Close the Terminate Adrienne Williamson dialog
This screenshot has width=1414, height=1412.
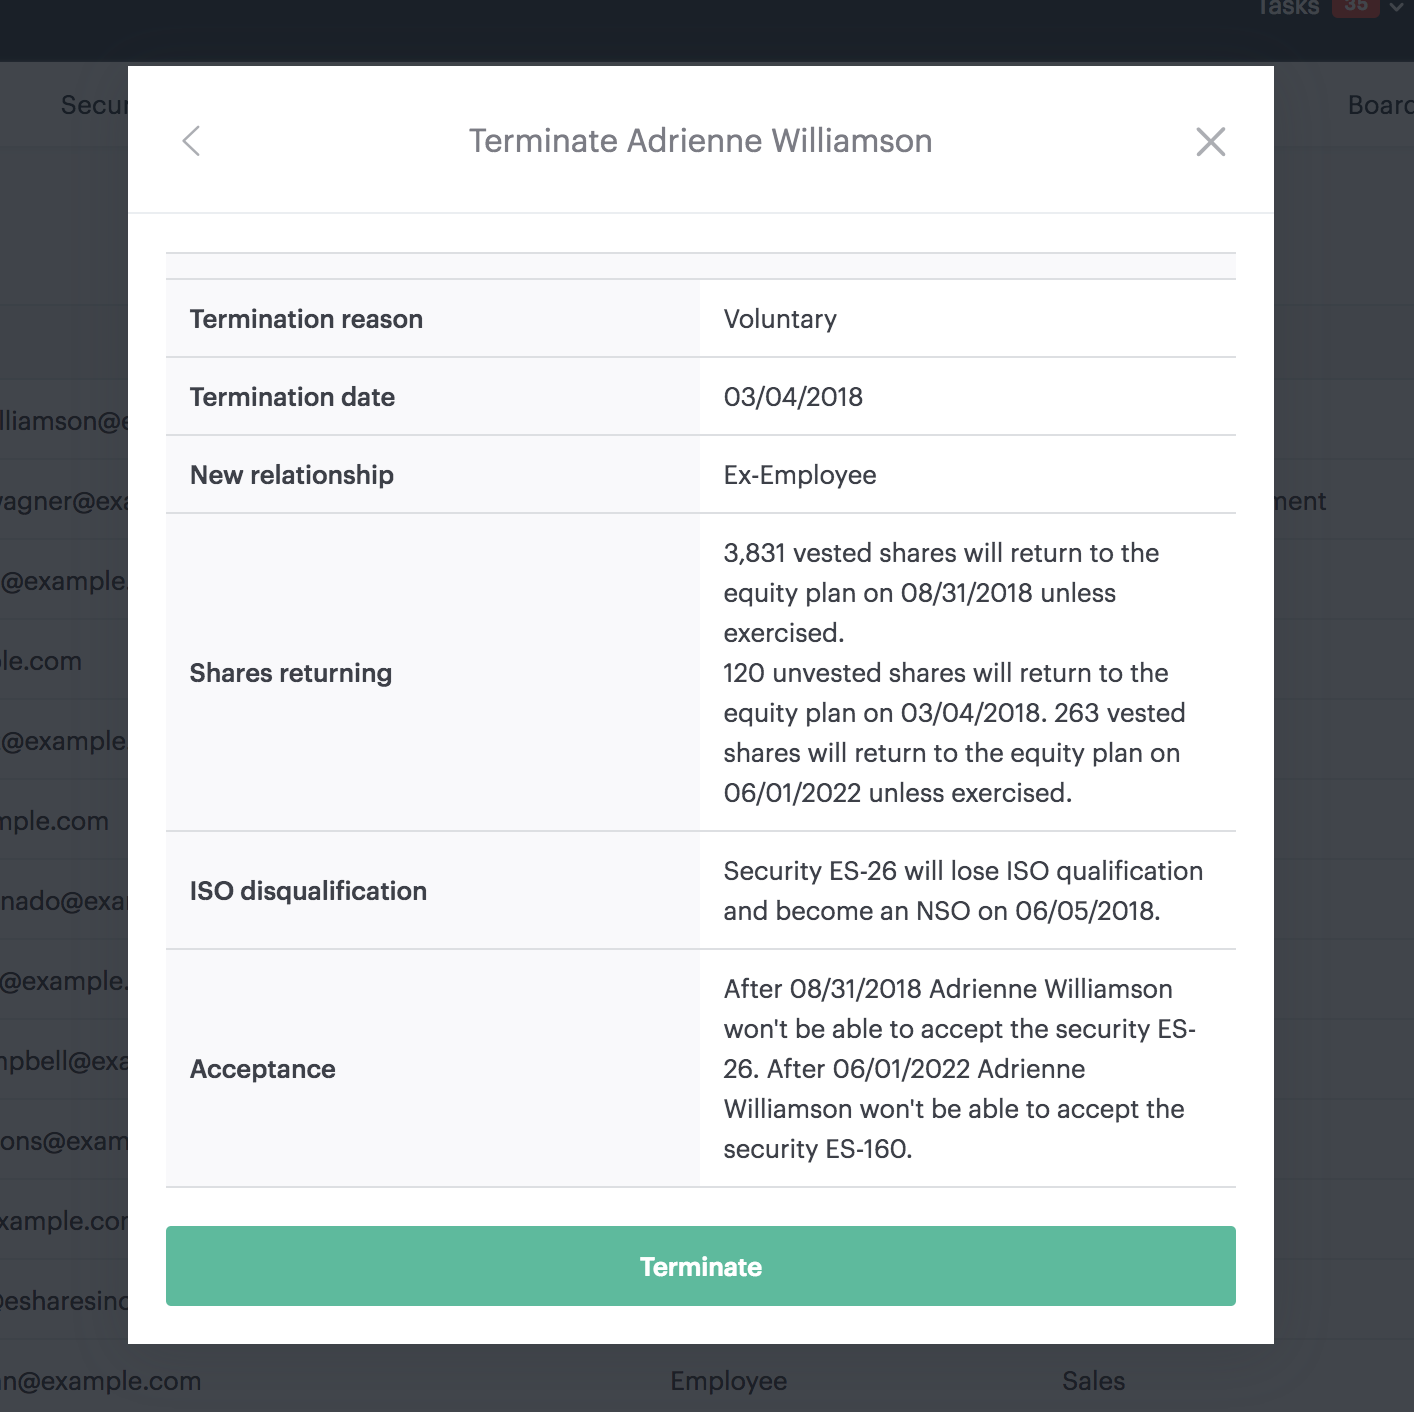1211,142
